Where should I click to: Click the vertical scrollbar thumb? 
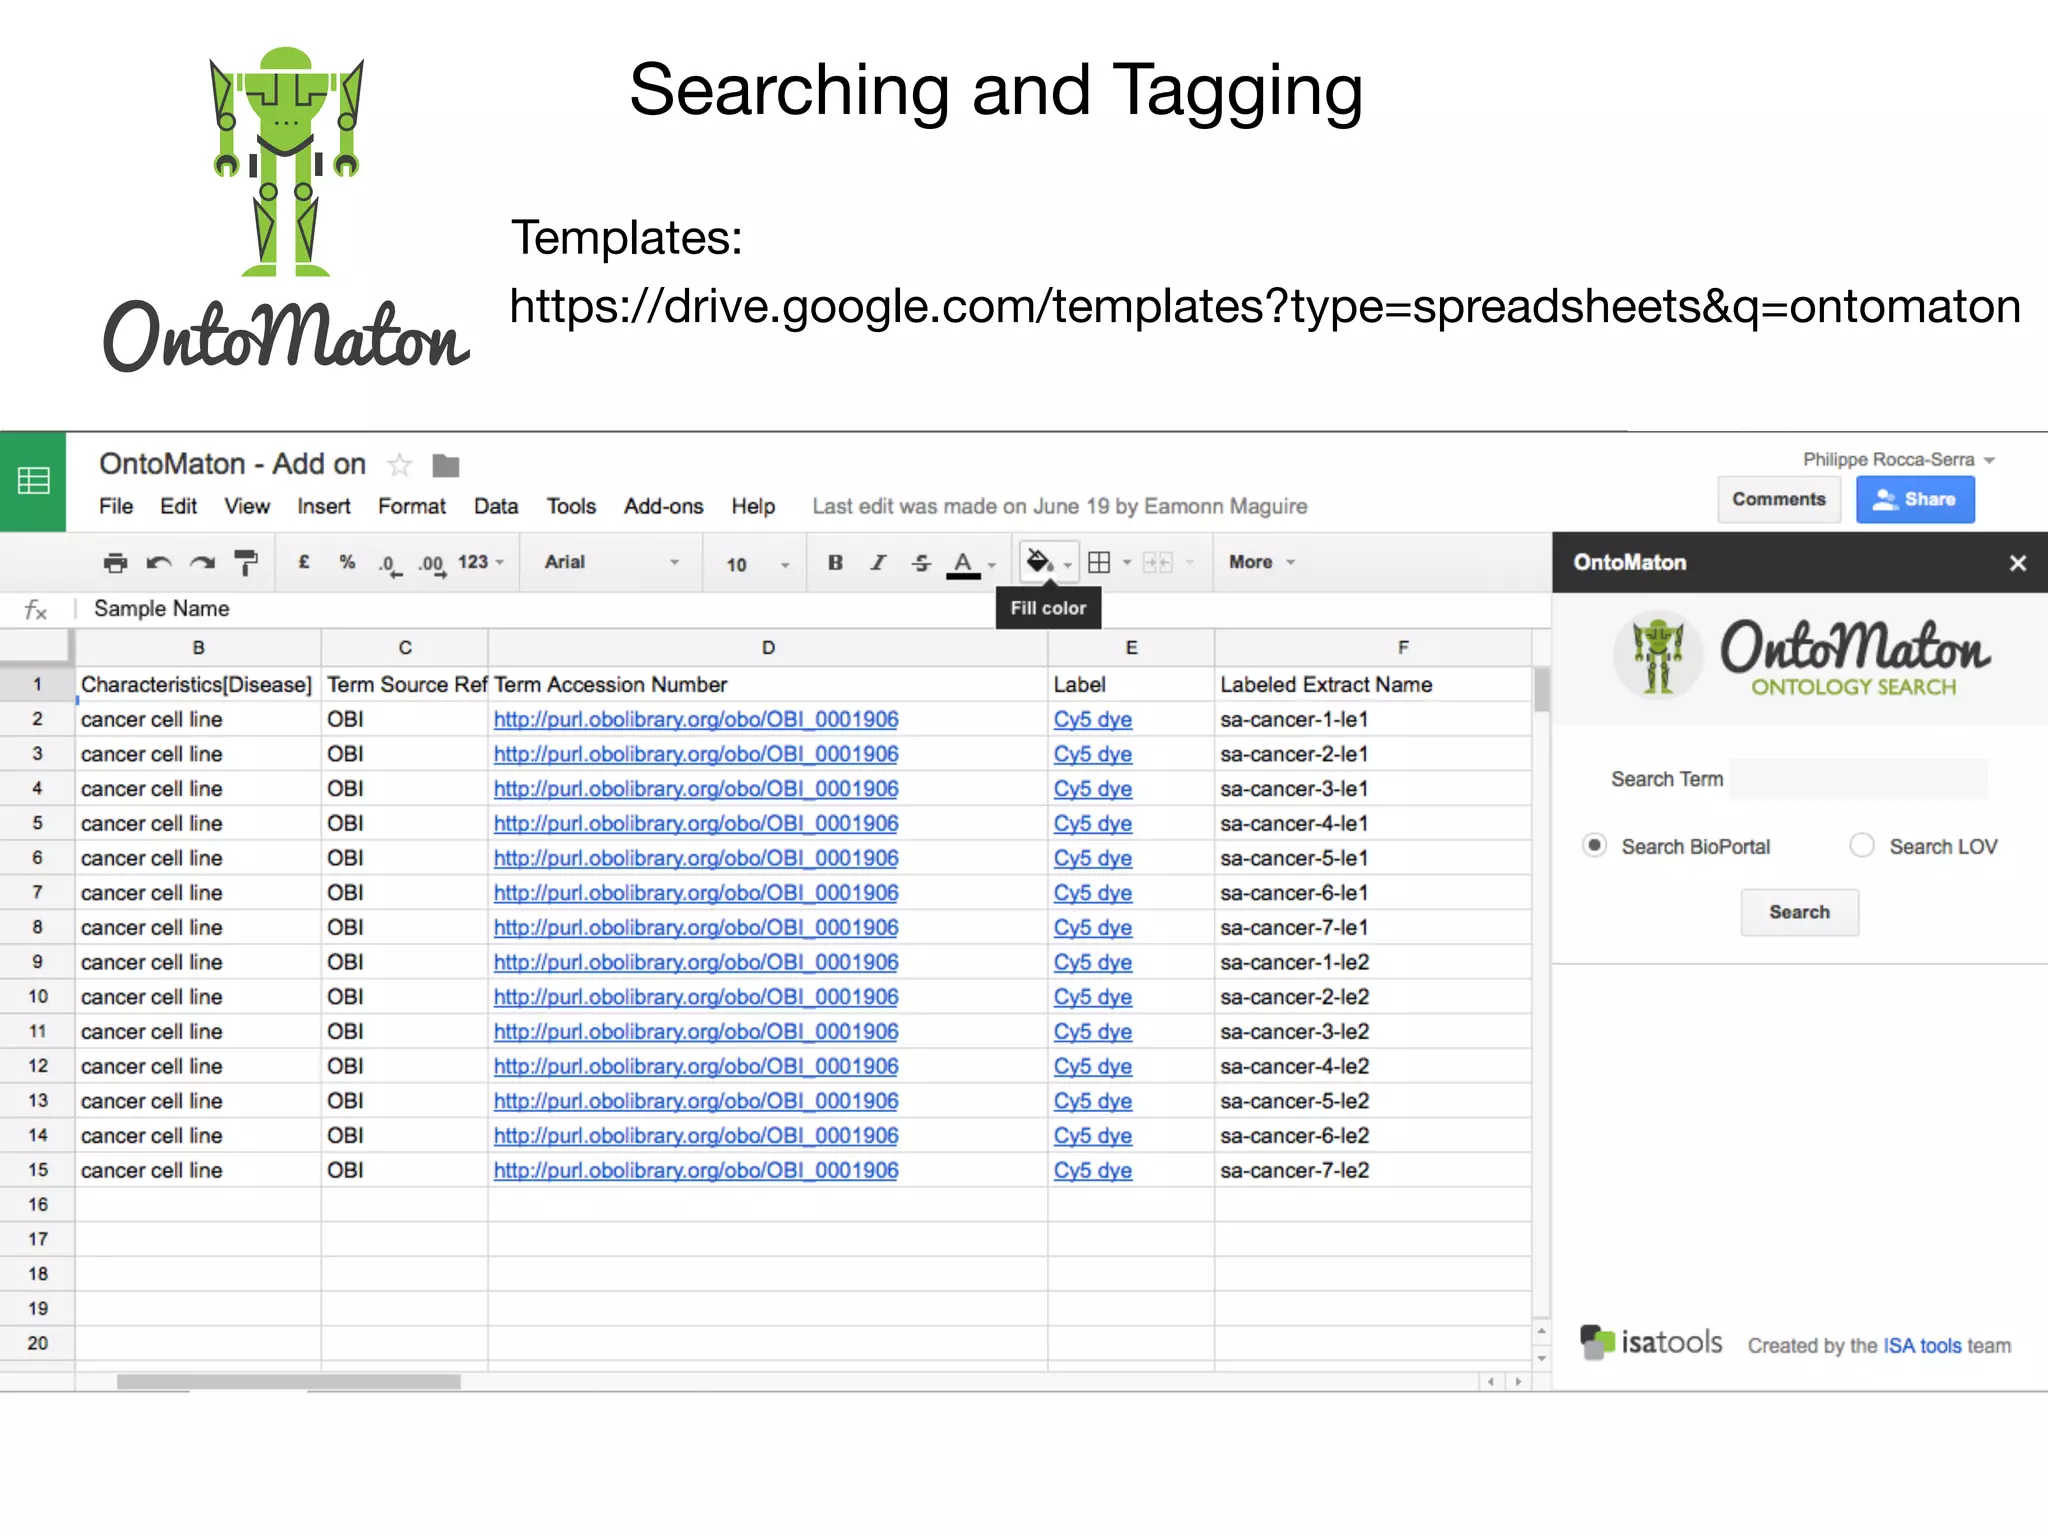1542,689
